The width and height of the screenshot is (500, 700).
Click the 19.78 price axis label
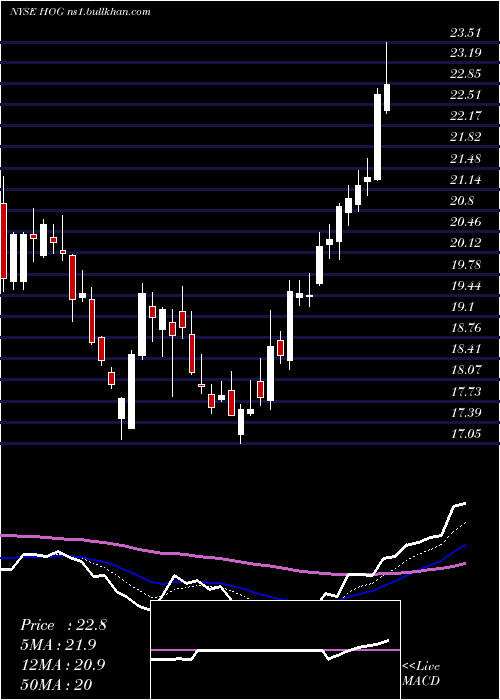pyautogui.click(x=466, y=265)
